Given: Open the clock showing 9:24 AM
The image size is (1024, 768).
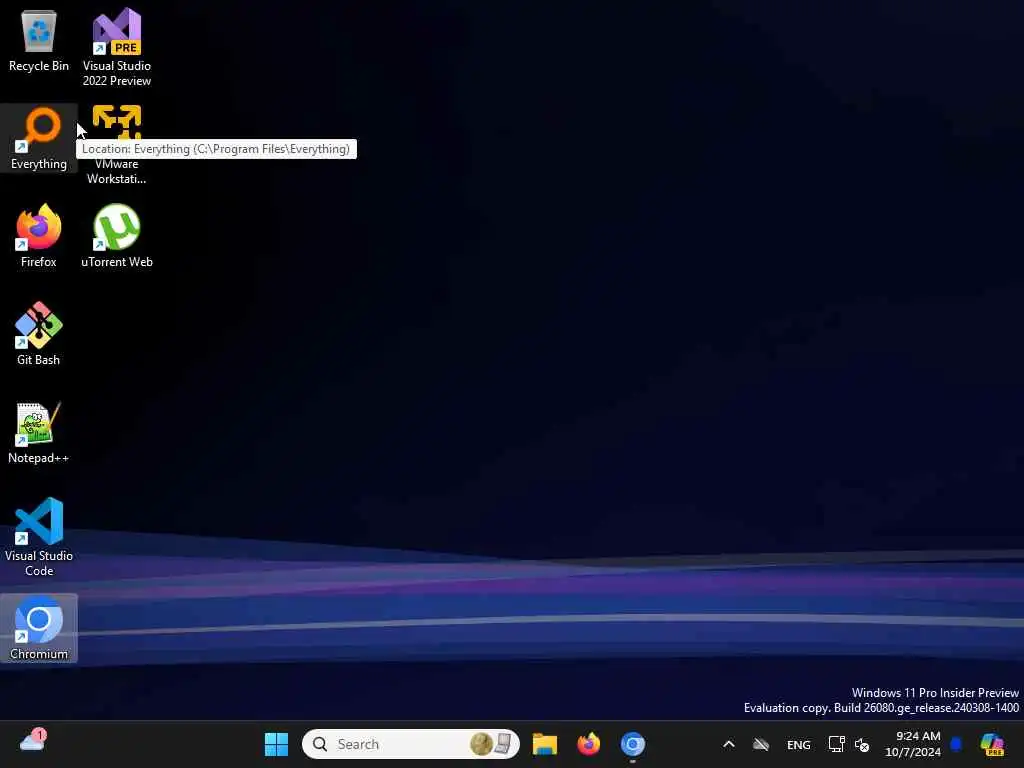Looking at the screenshot, I should pos(912,744).
